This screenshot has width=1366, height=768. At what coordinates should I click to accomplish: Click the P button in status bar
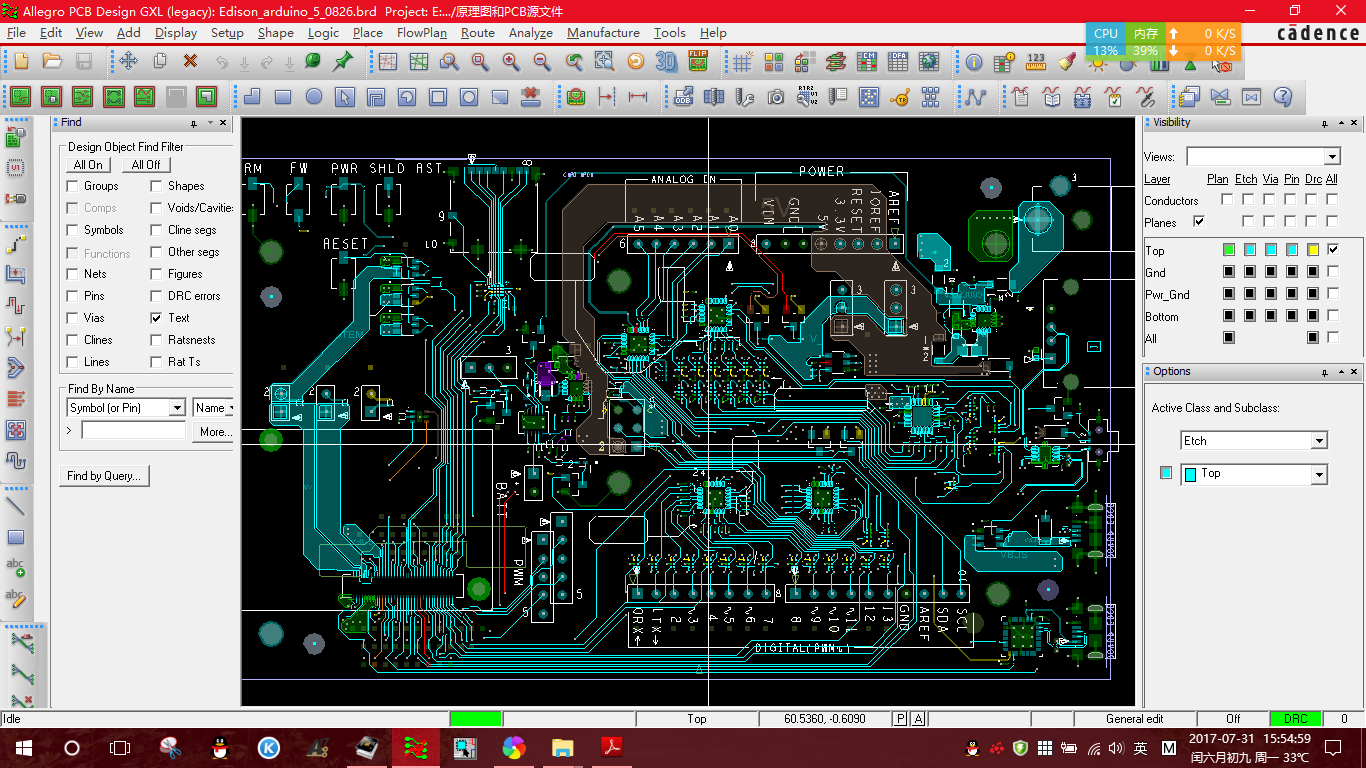tap(900, 719)
